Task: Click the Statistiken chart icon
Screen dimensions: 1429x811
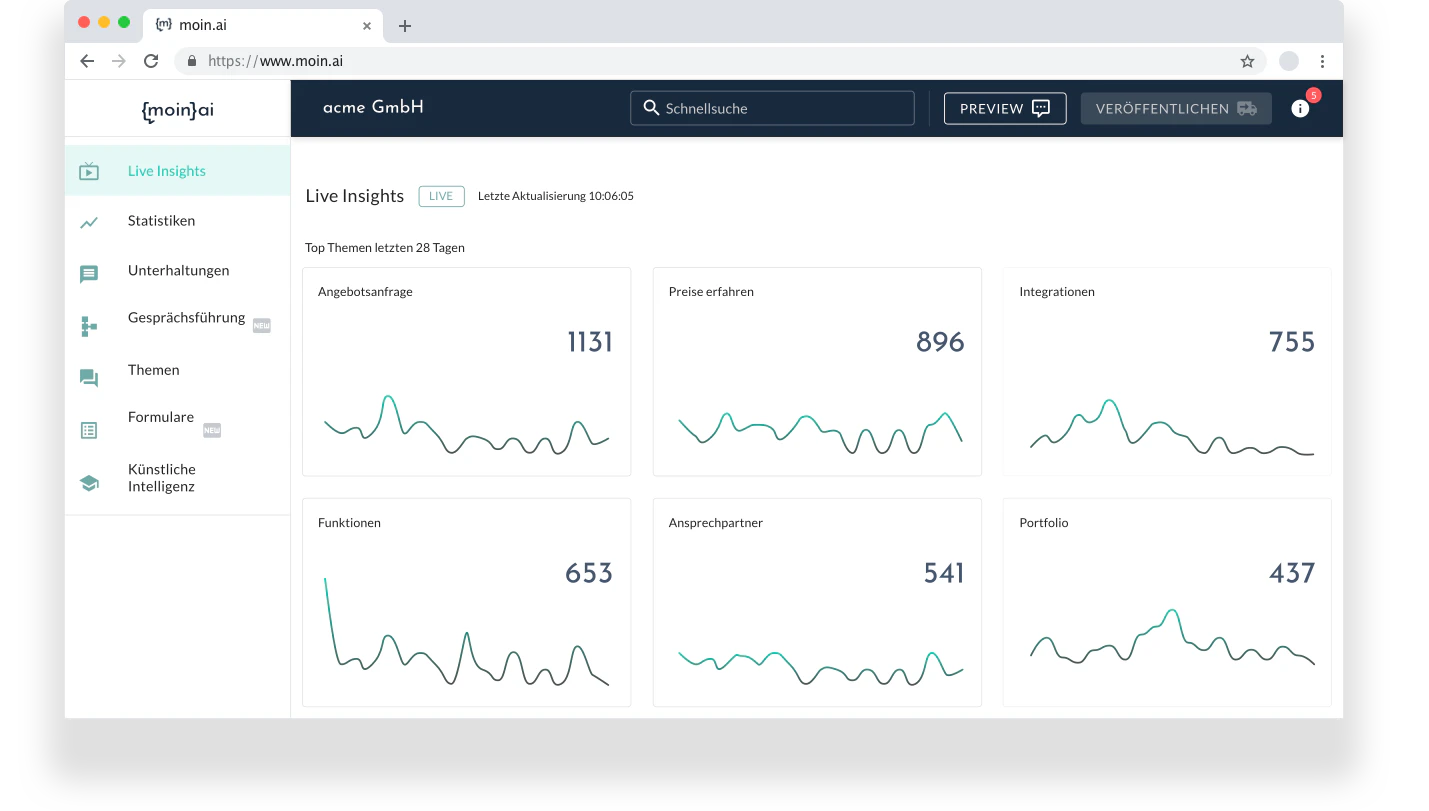Action: (89, 221)
